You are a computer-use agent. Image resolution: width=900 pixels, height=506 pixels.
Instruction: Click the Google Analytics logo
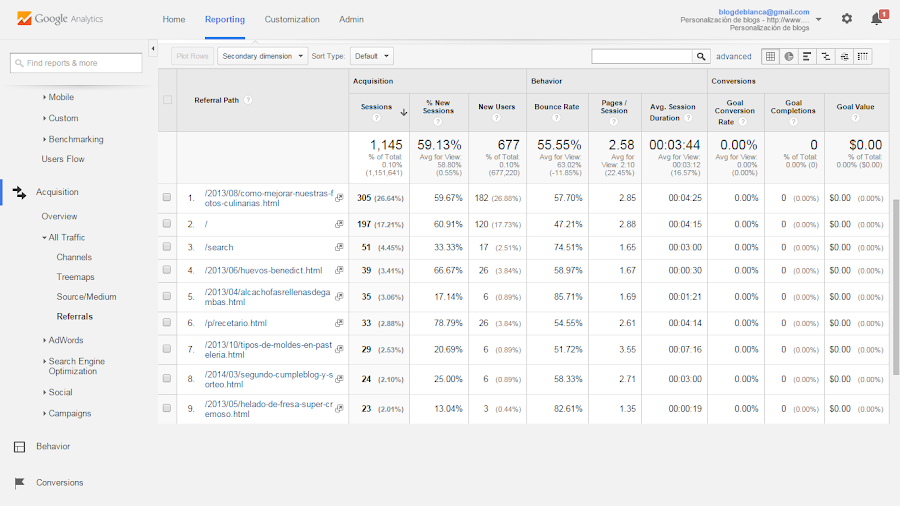coord(60,18)
